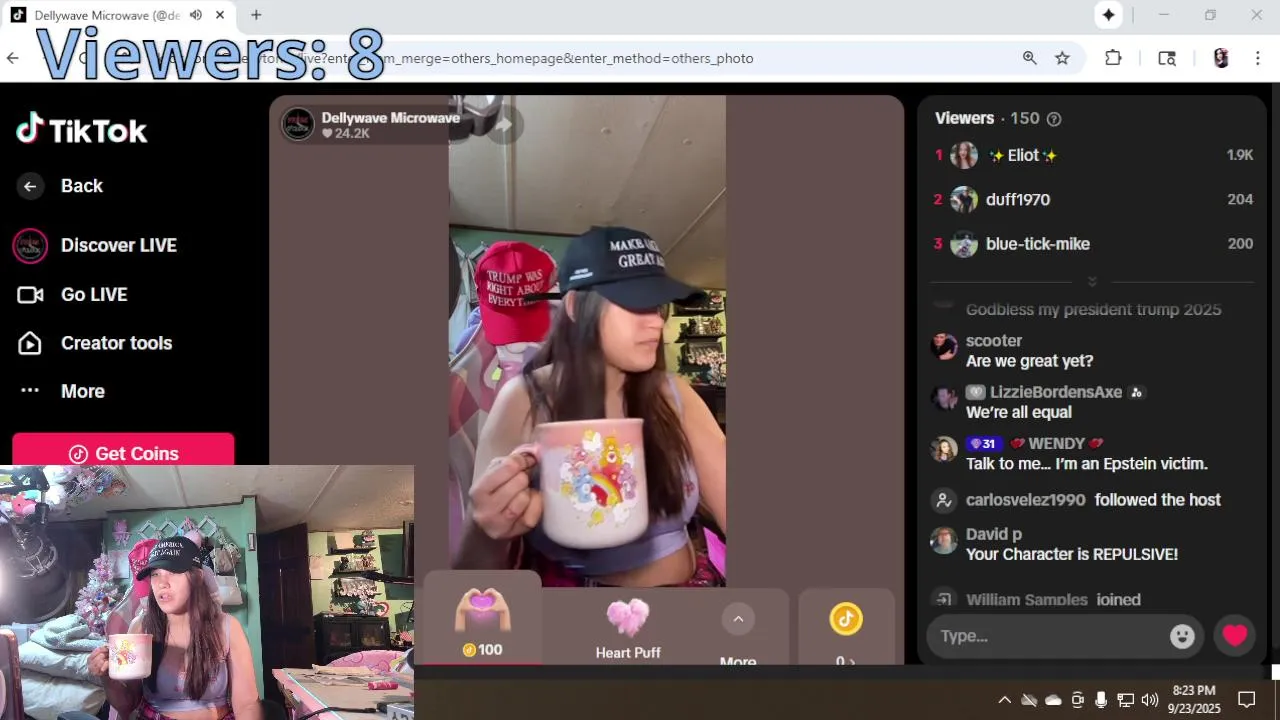This screenshot has height=720, width=1280.
Task: Open WENDY's chat avatar
Action: click(x=944, y=449)
